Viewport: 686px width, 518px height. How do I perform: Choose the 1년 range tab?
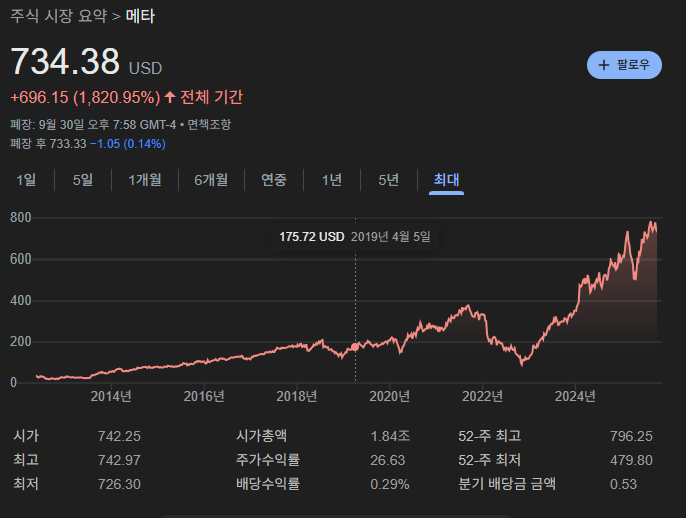tap(332, 180)
